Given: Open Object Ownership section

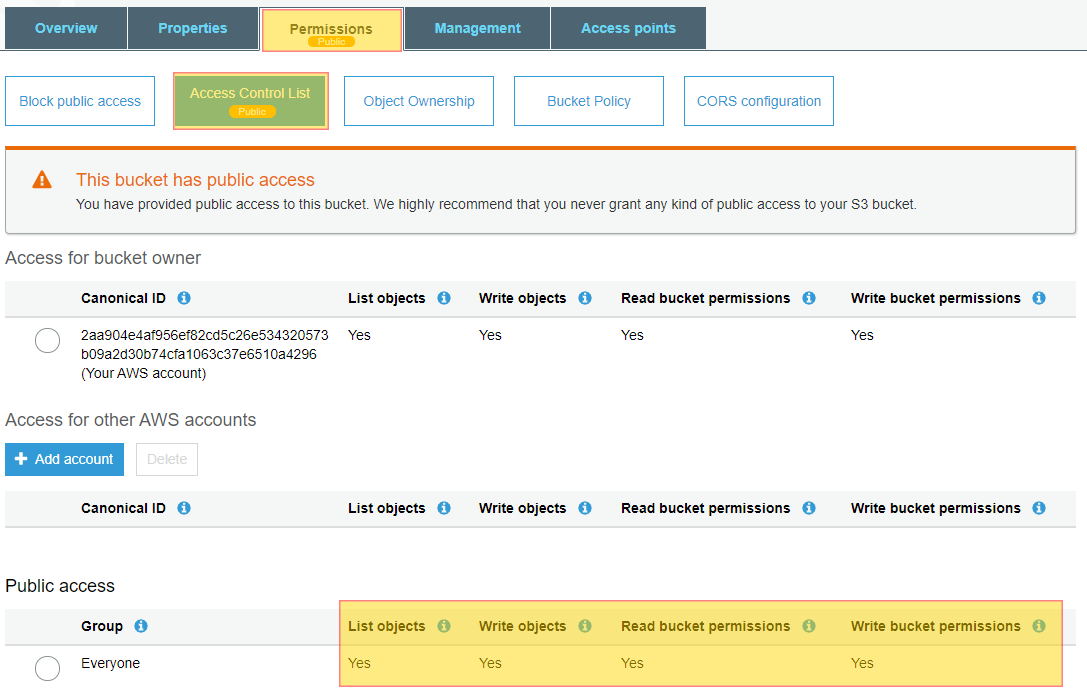Looking at the screenshot, I should coord(419,101).
